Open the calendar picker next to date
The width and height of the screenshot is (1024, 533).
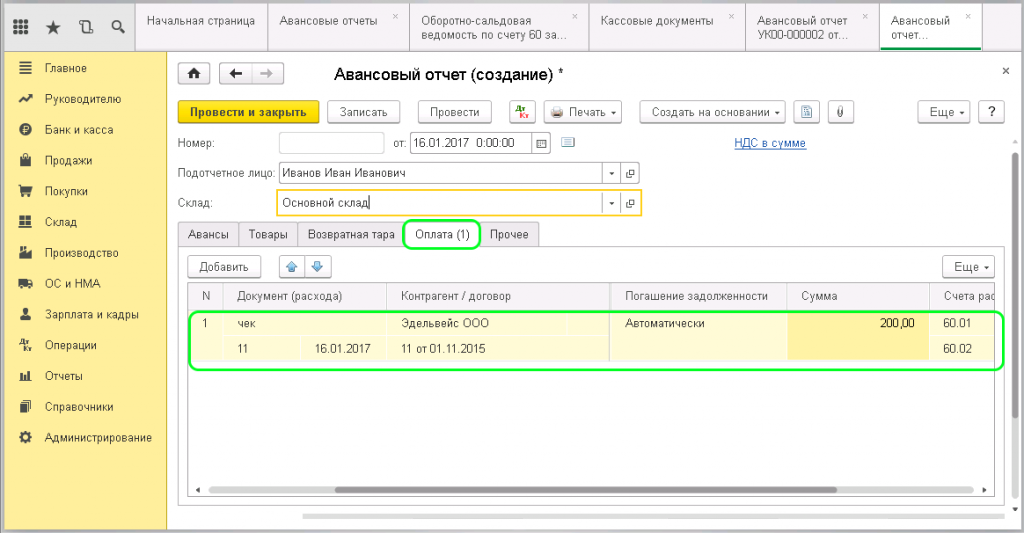pos(542,143)
